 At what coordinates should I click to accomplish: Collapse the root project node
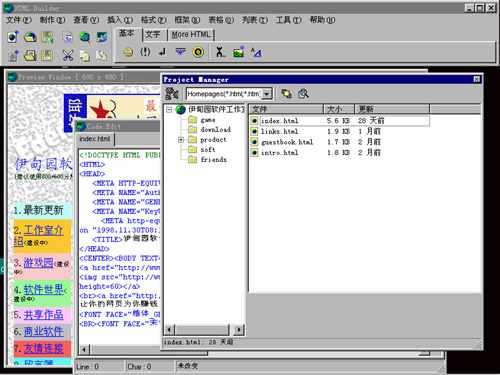click(169, 109)
